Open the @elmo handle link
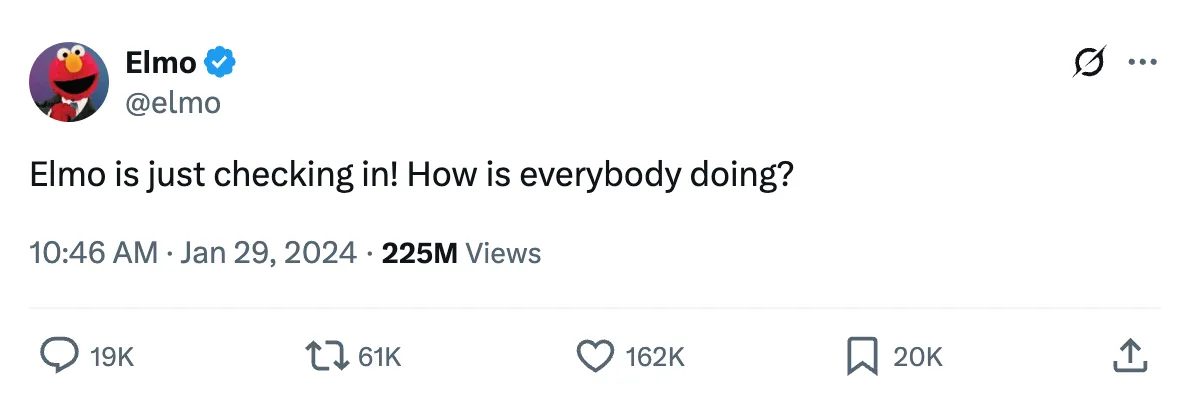The width and height of the screenshot is (1188, 400). point(173,101)
